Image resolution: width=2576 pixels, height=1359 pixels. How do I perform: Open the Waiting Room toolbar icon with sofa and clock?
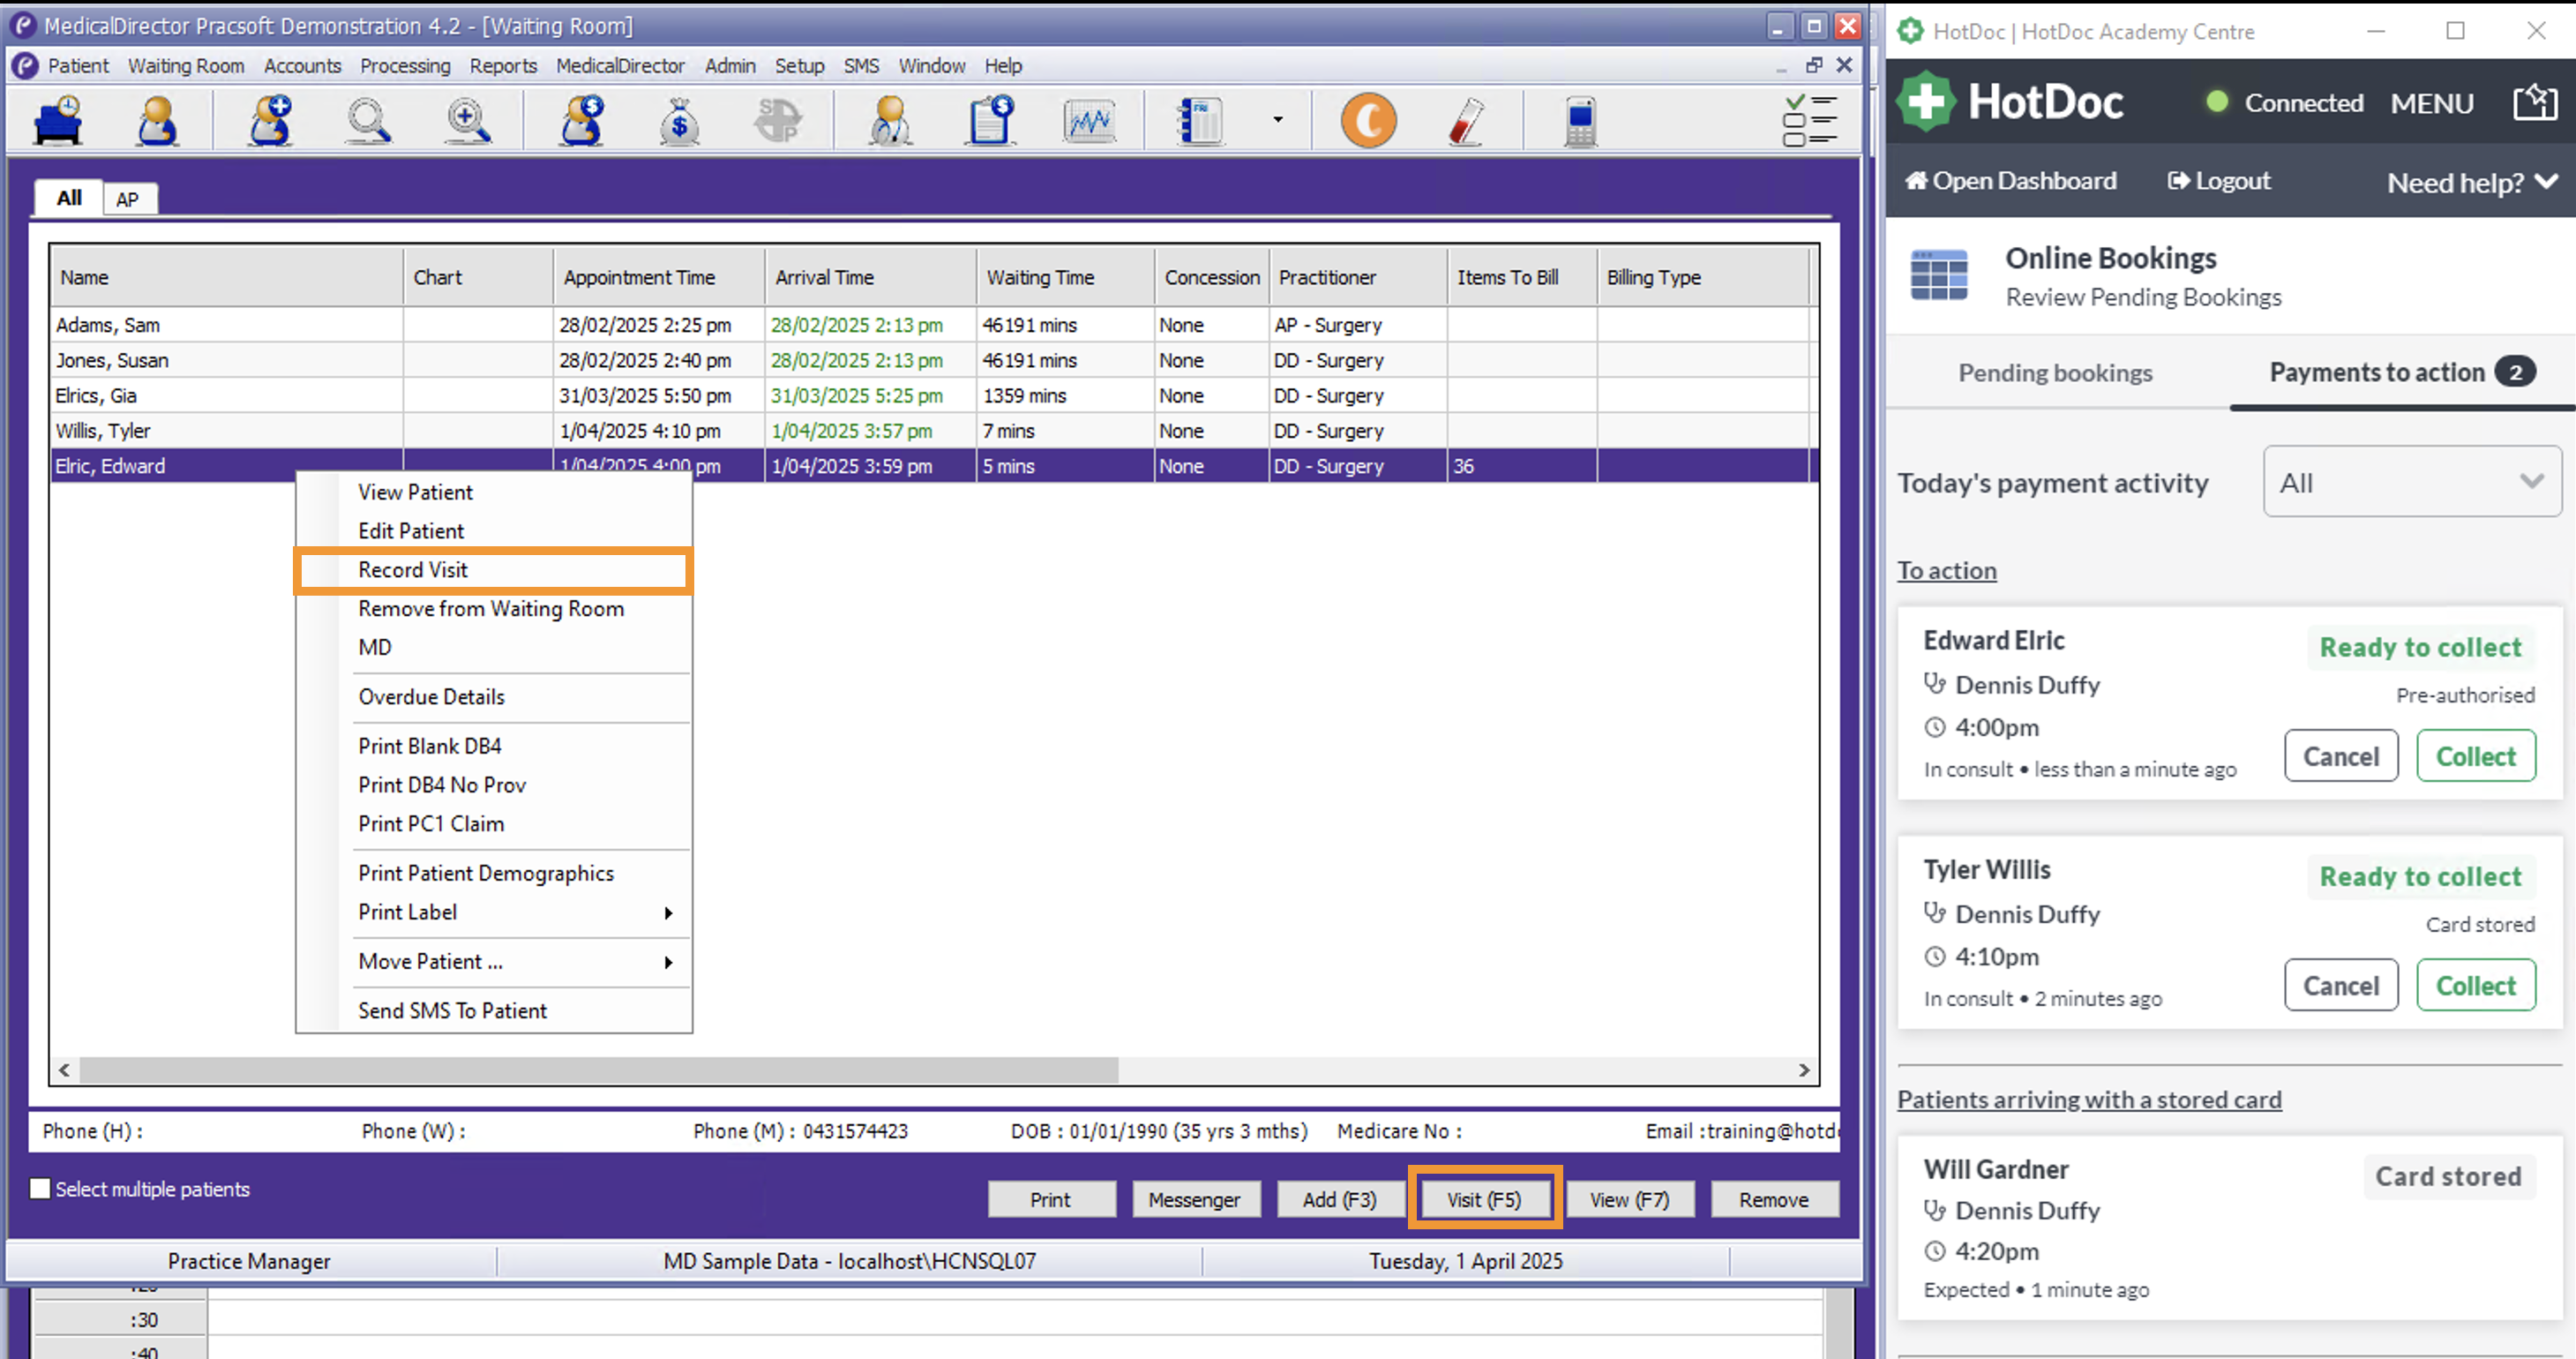(x=58, y=121)
